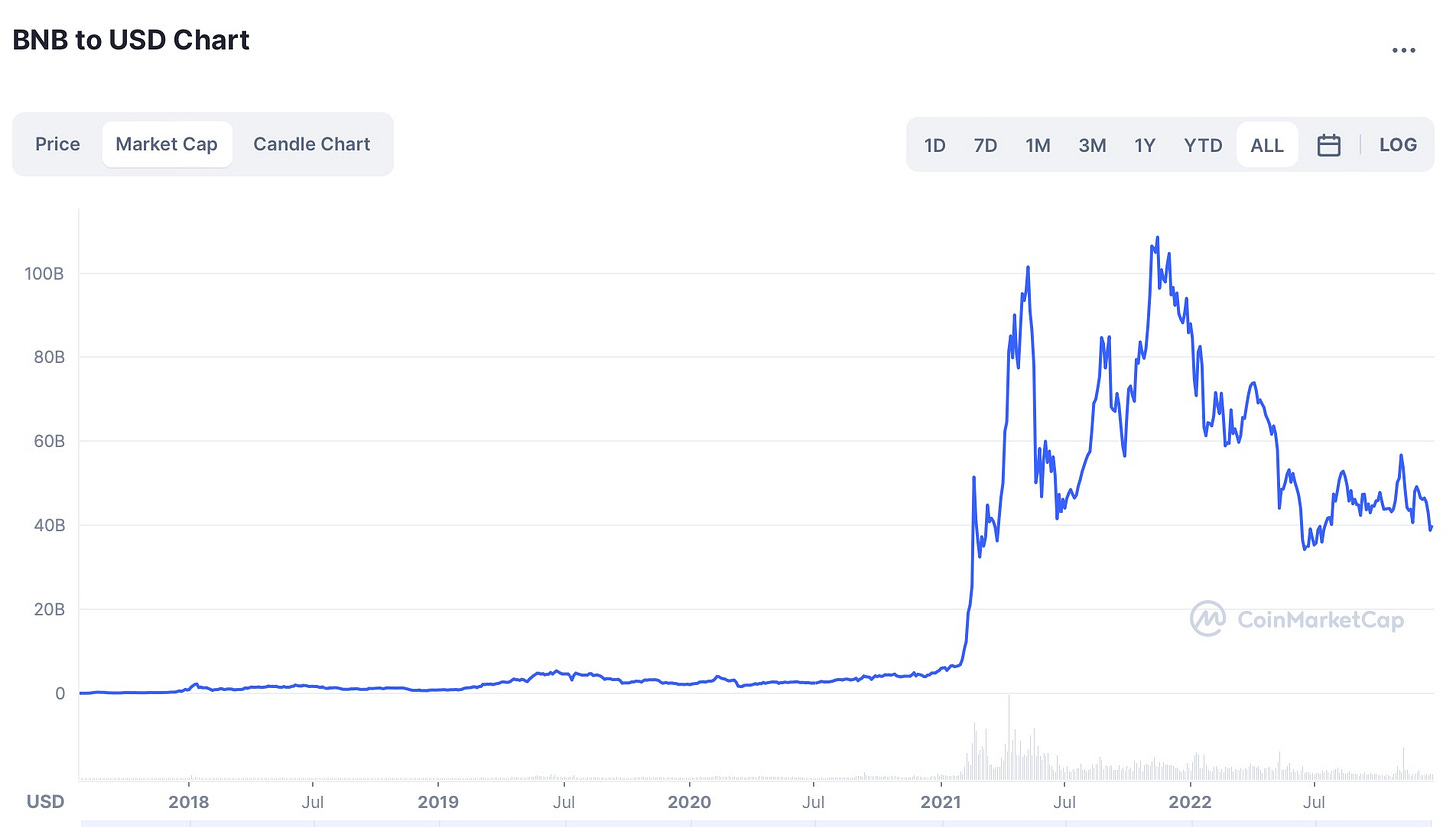Select the Market Cap tab
The height and width of the screenshot is (827, 1456).
[x=166, y=144]
